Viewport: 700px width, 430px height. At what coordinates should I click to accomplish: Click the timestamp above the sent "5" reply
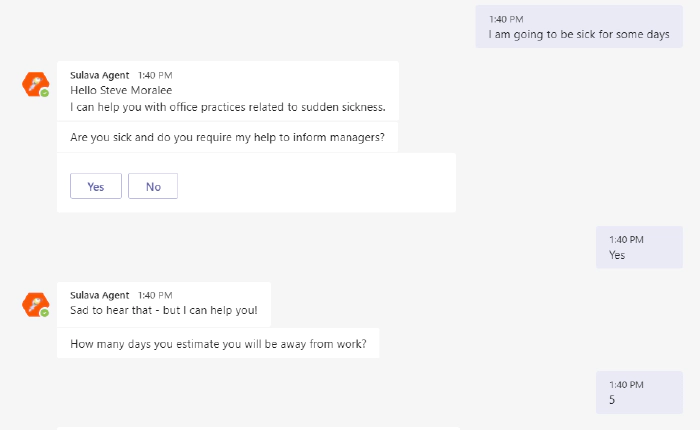coord(626,385)
